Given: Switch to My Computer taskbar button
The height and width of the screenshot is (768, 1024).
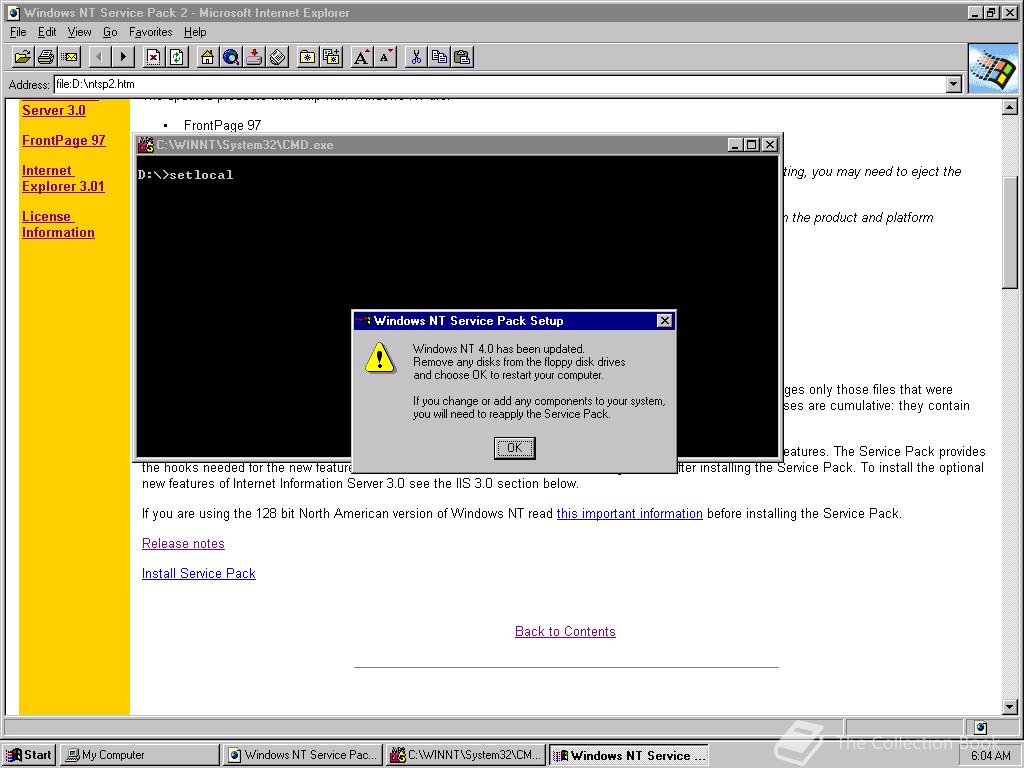Looking at the screenshot, I should point(140,755).
